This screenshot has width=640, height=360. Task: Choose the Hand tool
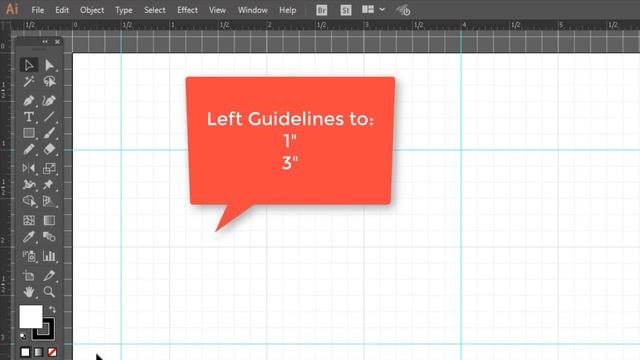coord(29,292)
